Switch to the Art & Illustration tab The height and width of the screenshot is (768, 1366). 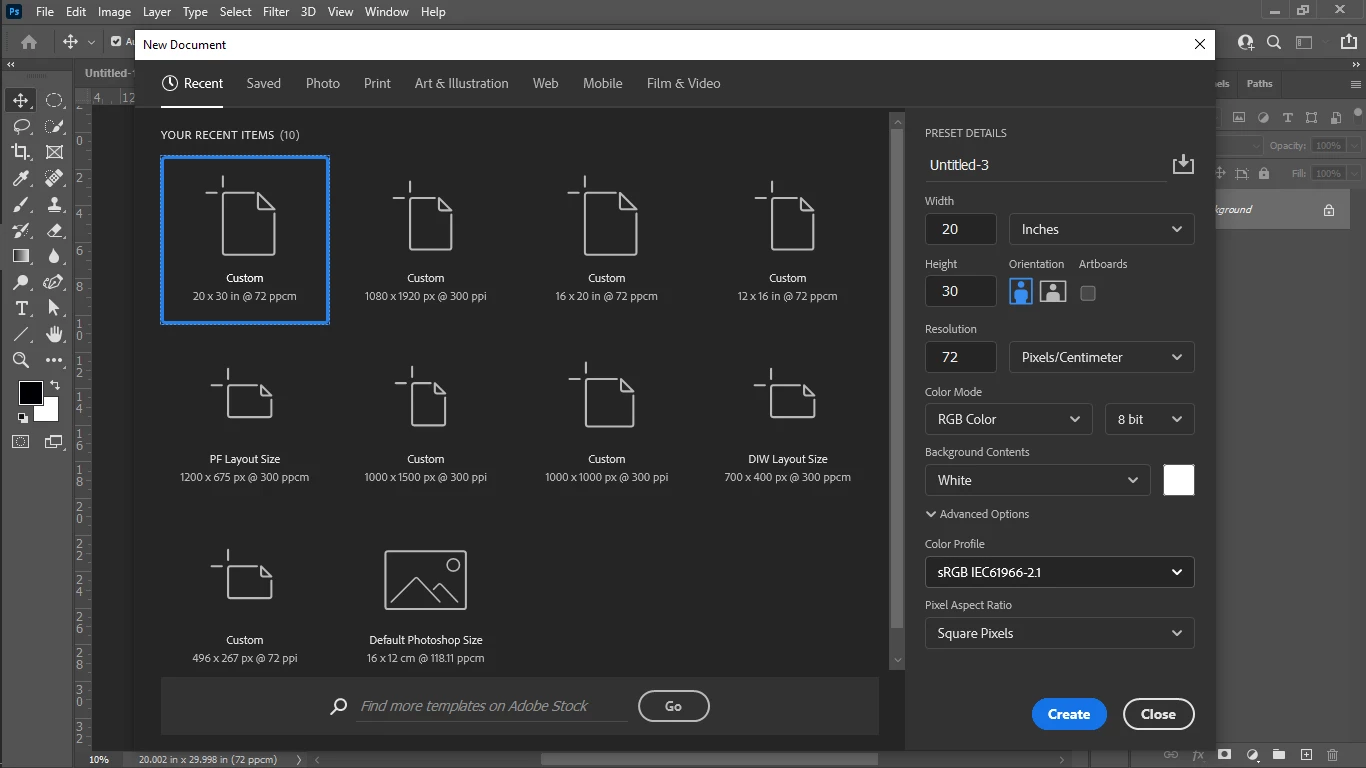(462, 83)
